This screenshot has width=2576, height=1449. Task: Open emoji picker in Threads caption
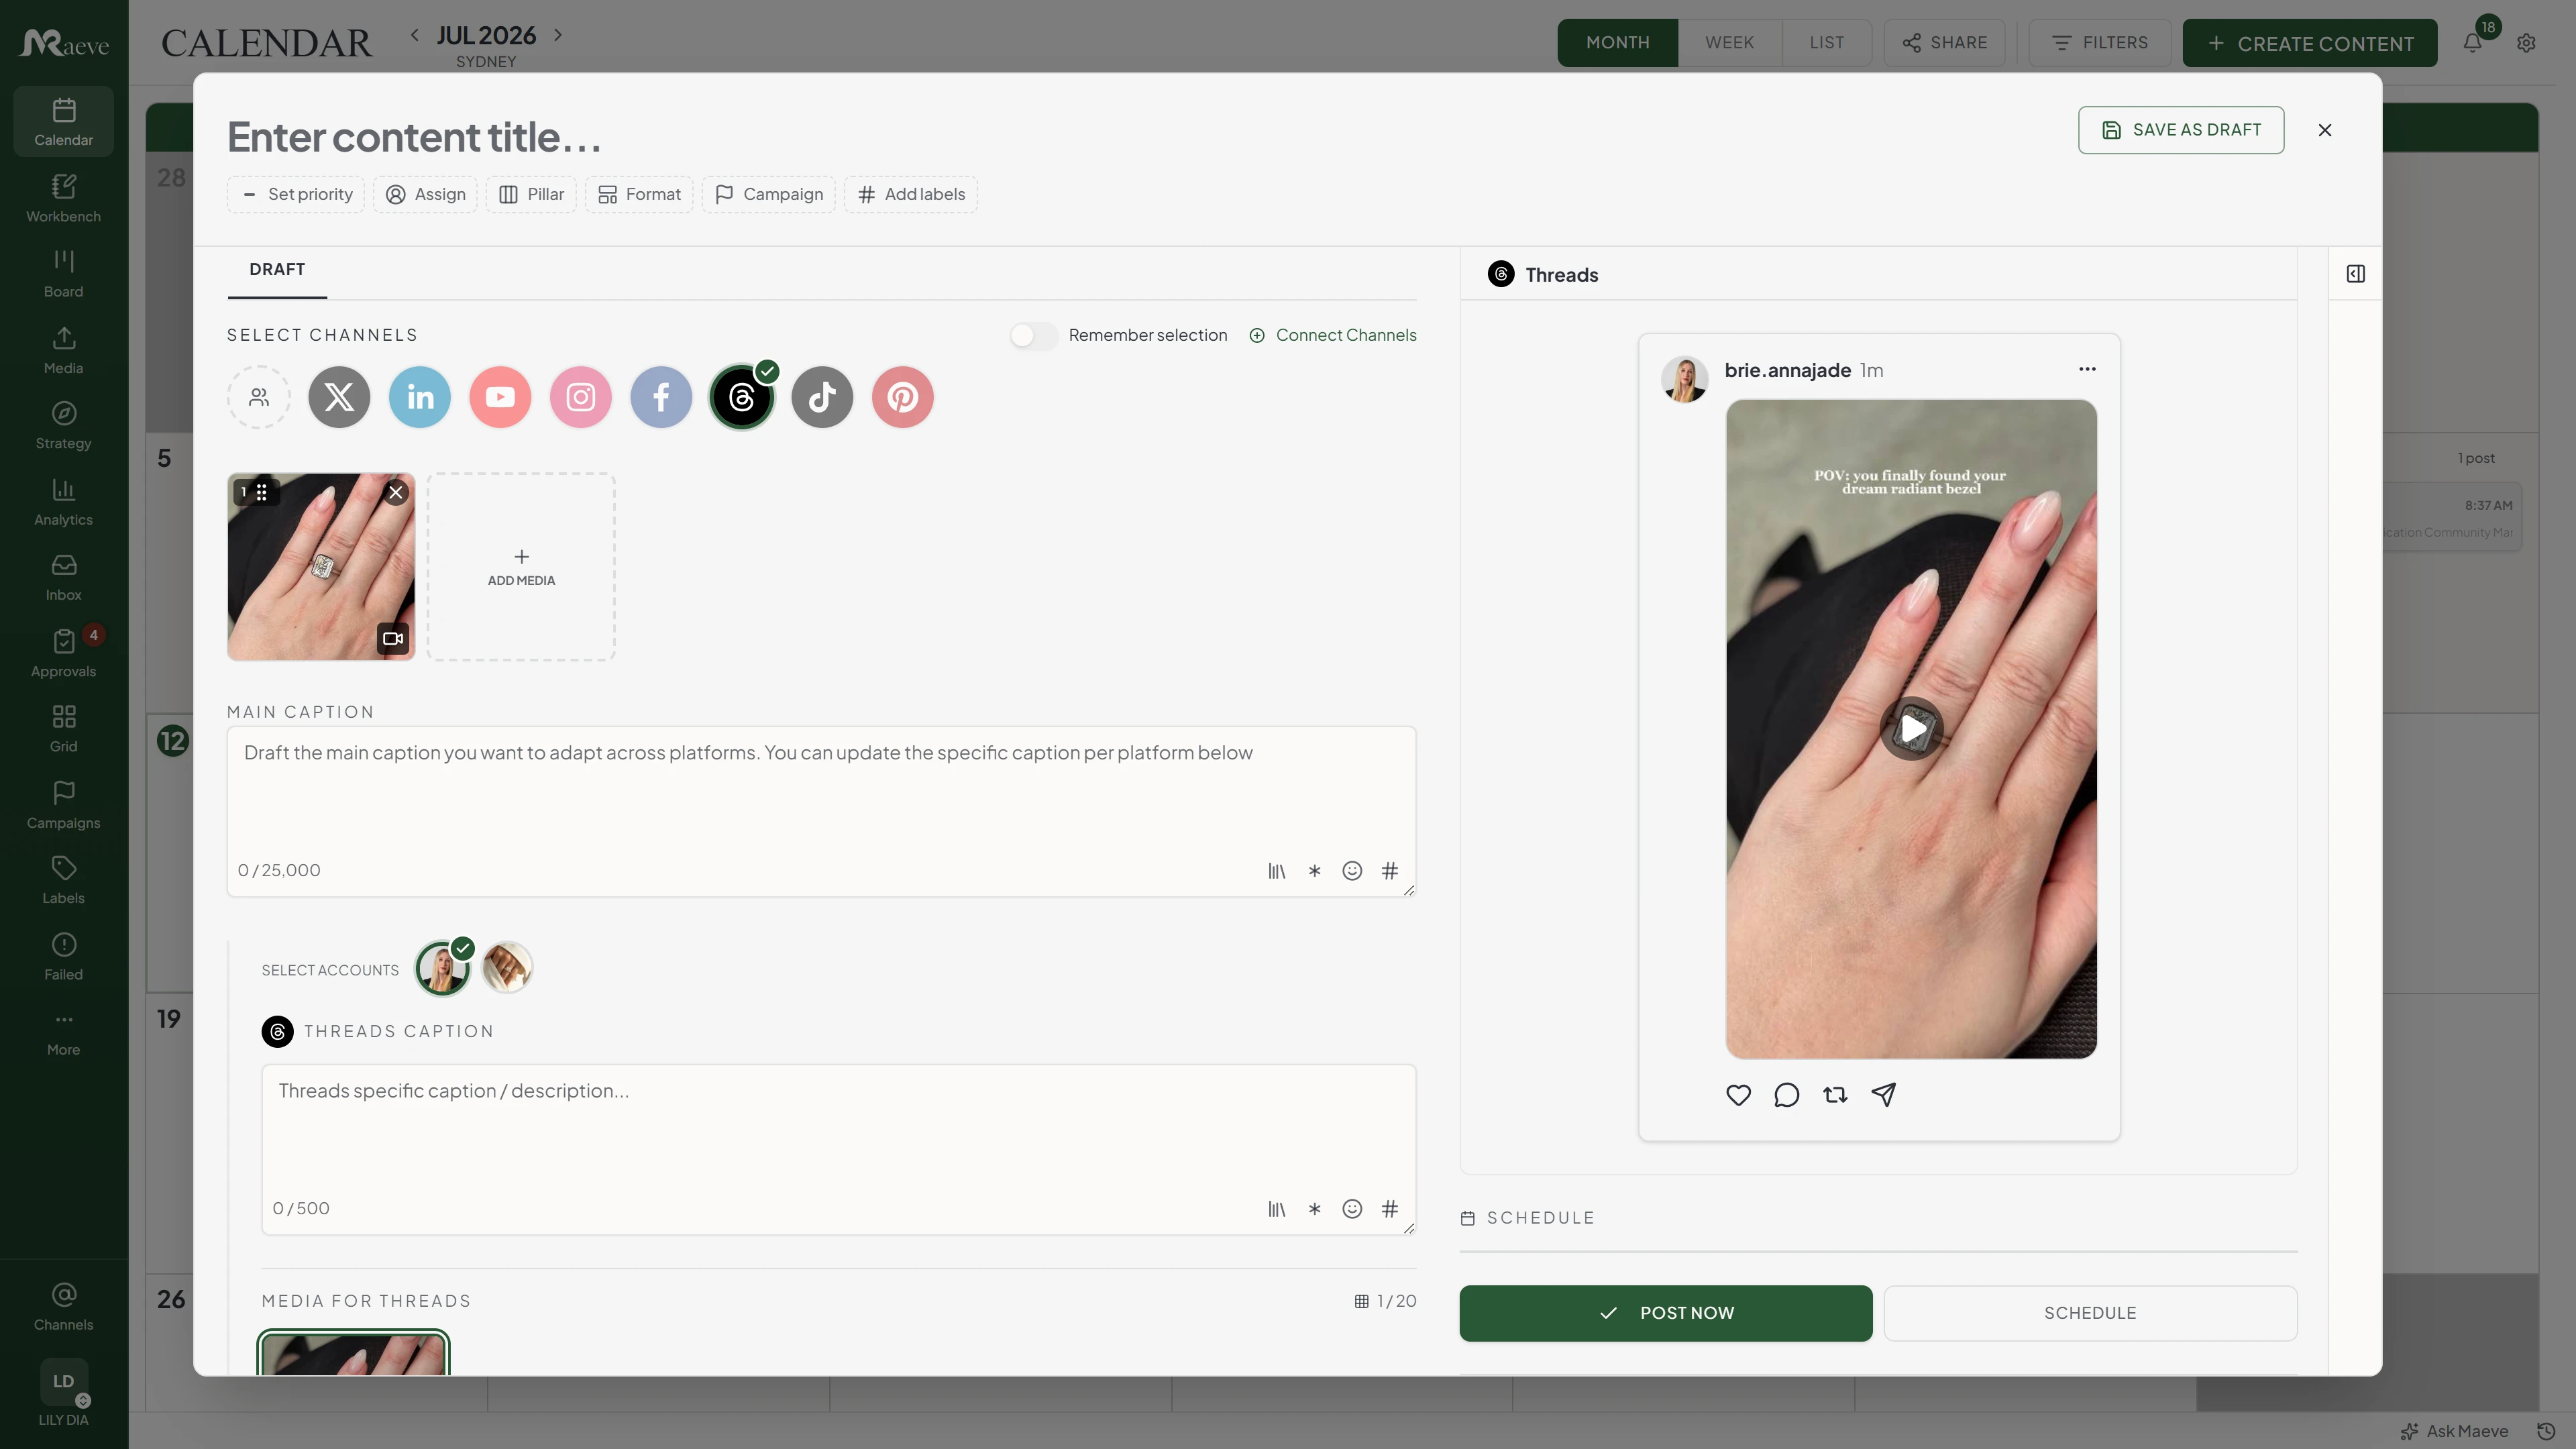1352,1209
